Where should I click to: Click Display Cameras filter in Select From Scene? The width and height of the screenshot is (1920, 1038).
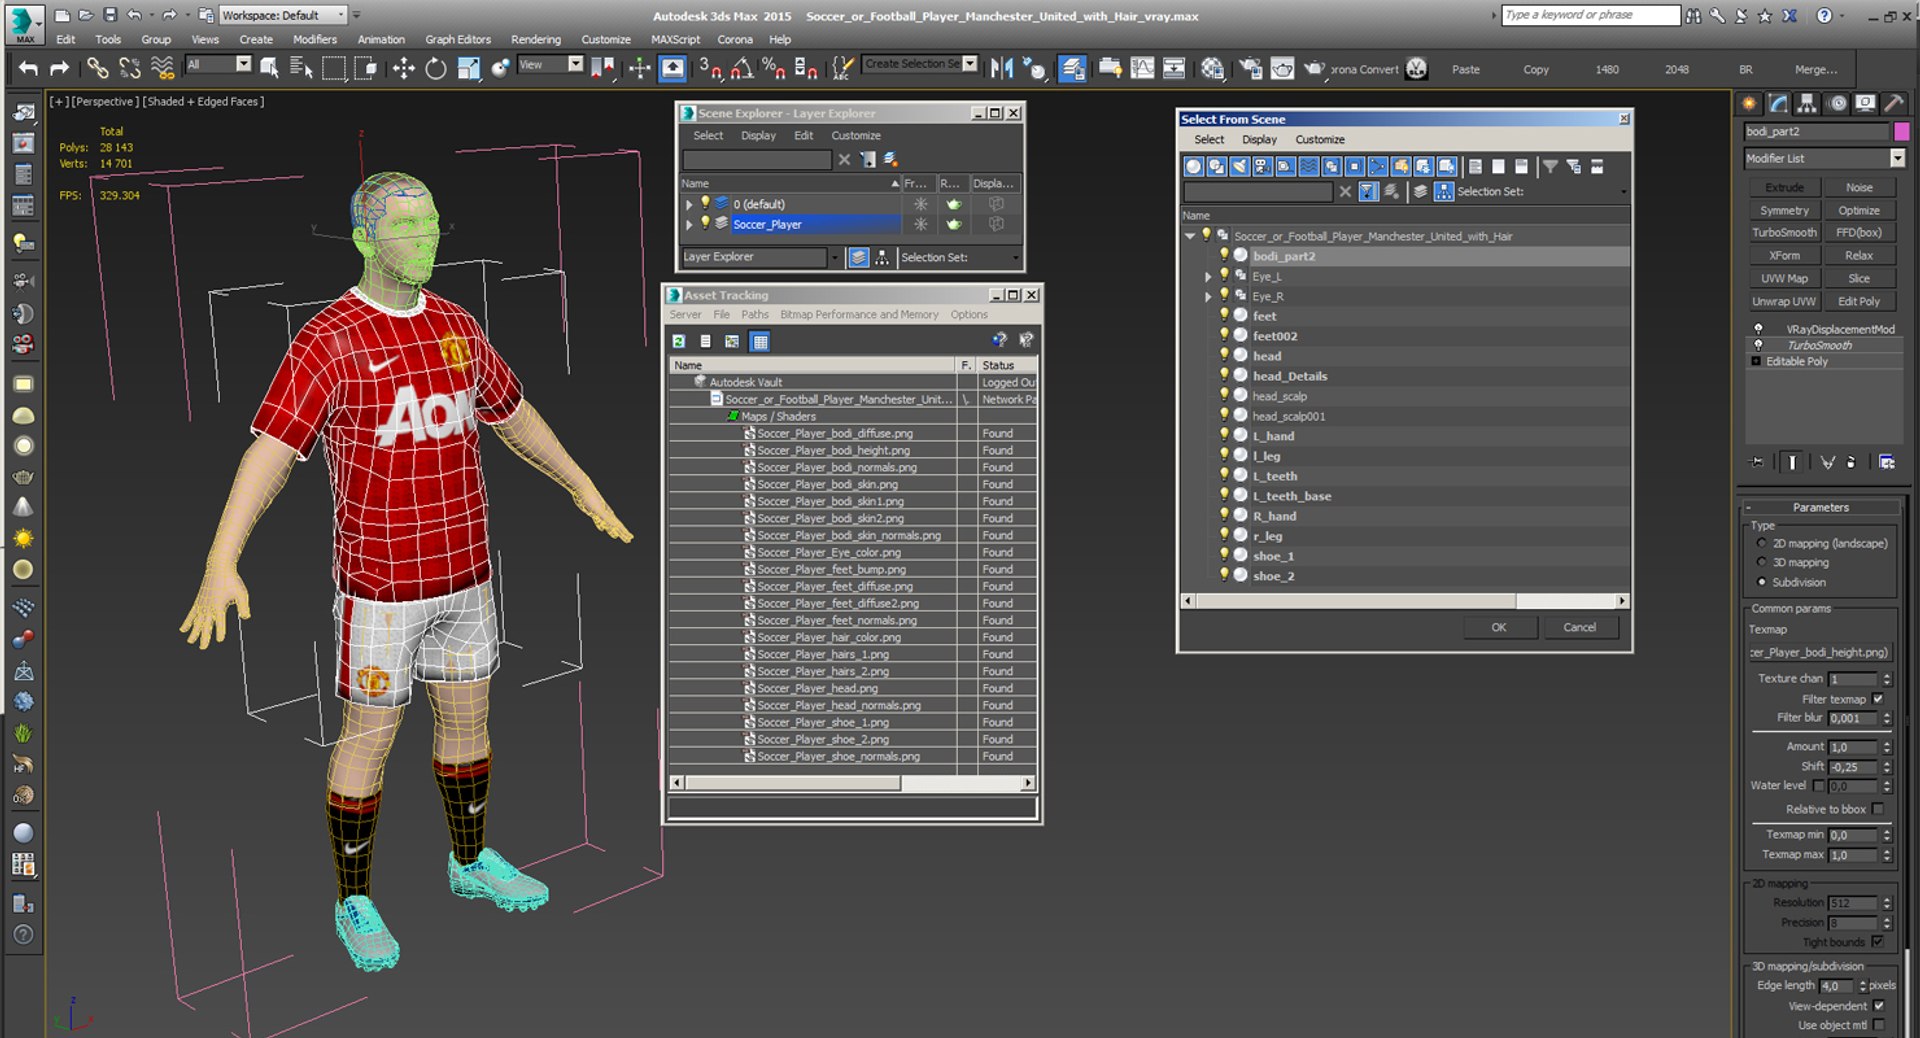tap(1262, 166)
